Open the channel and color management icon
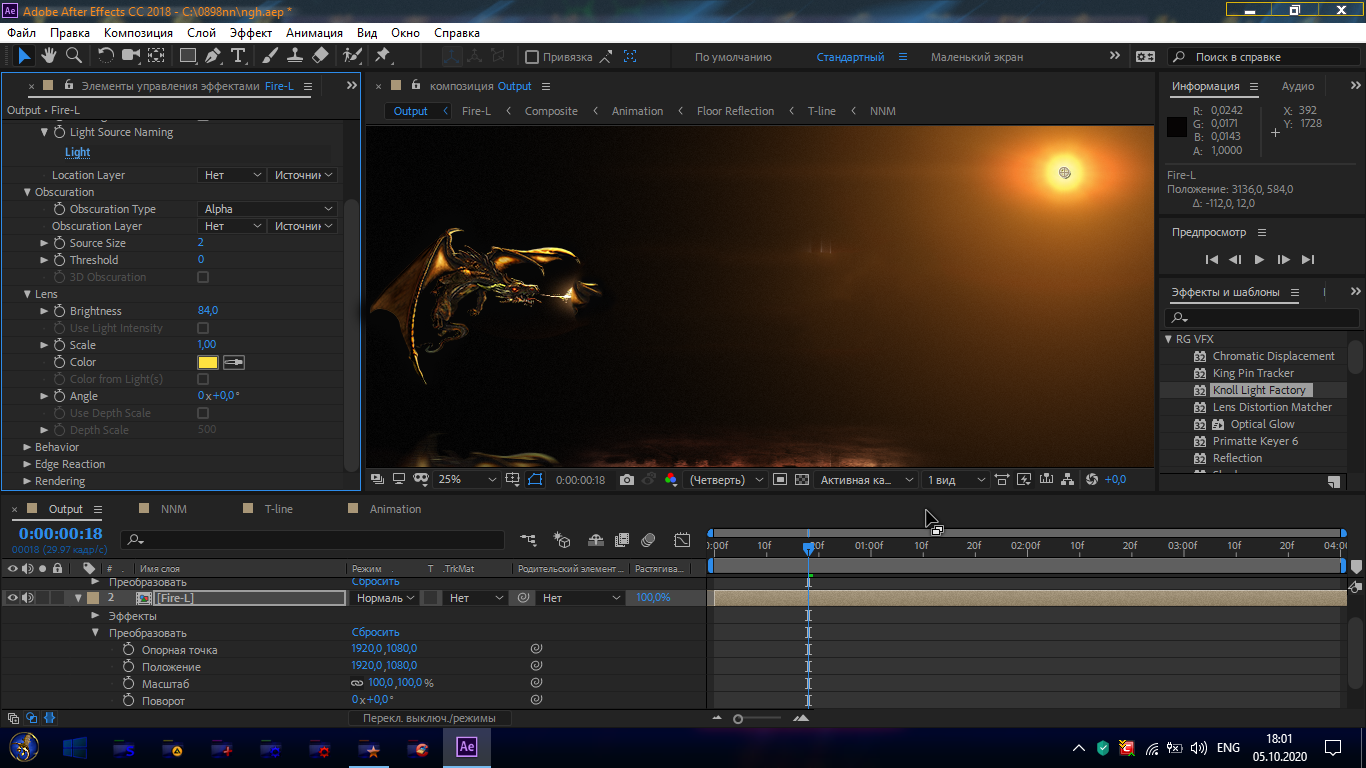Image resolution: width=1366 pixels, height=768 pixels. 671,480
